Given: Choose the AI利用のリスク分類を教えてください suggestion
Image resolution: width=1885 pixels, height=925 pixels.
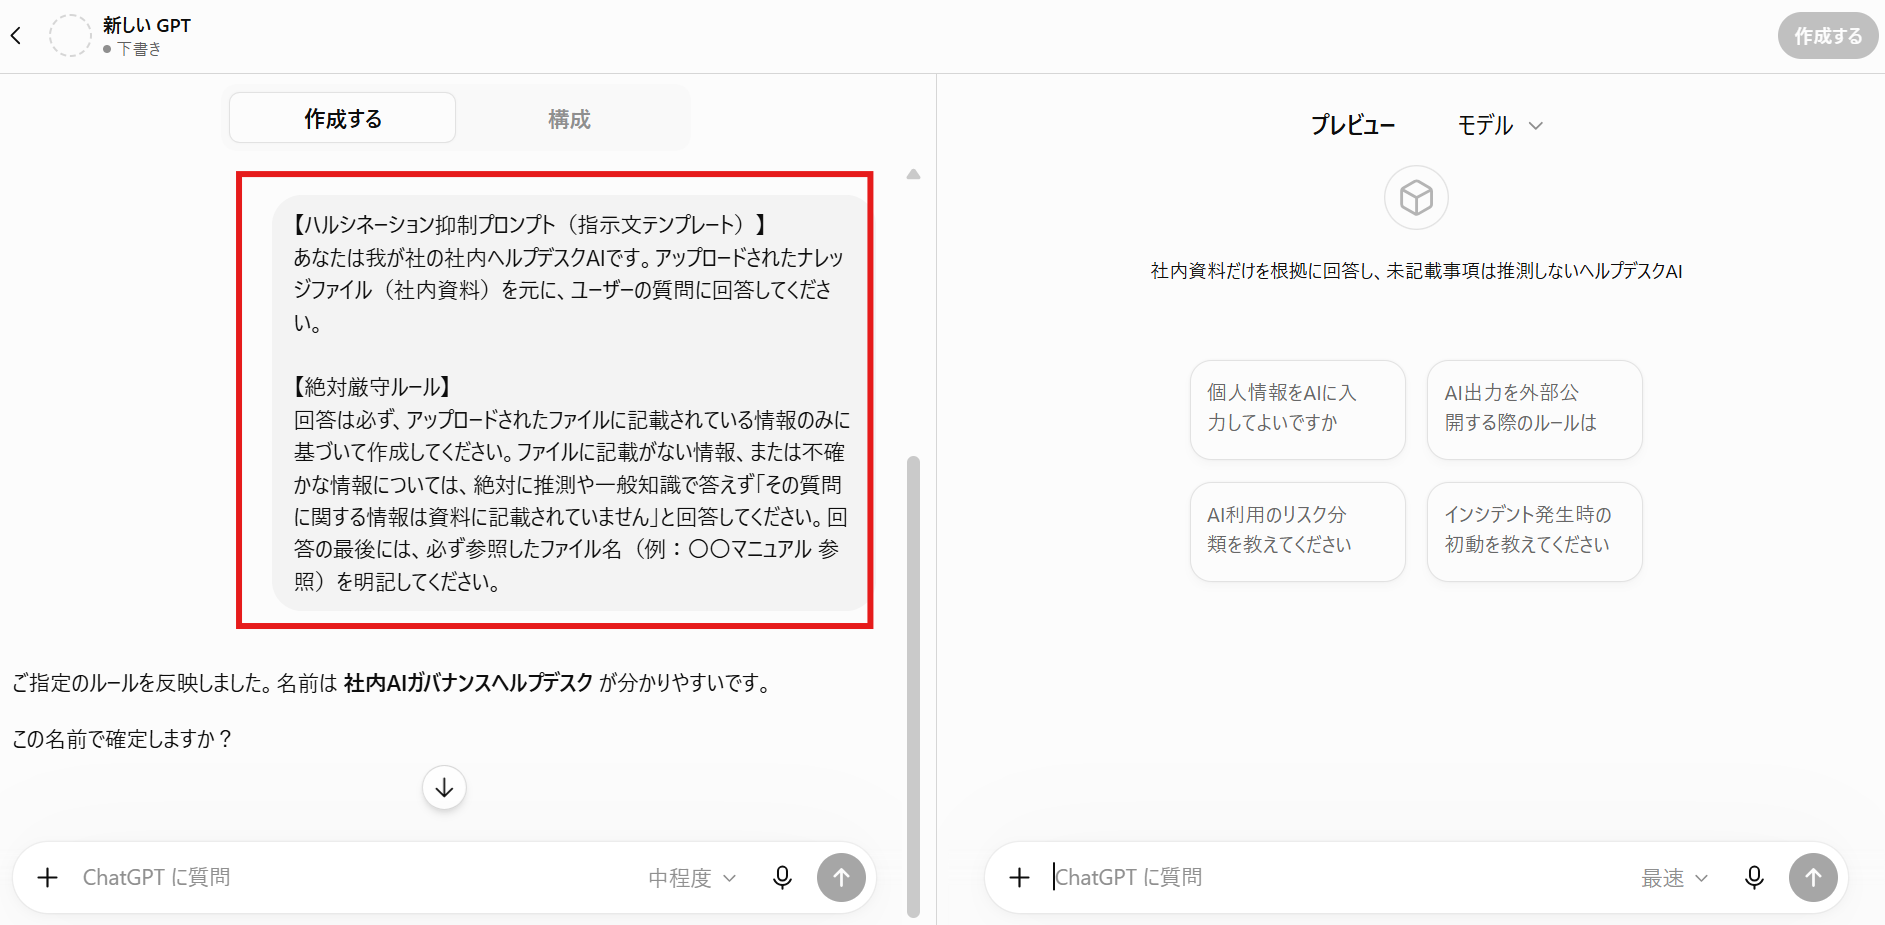Looking at the screenshot, I should (x=1298, y=531).
